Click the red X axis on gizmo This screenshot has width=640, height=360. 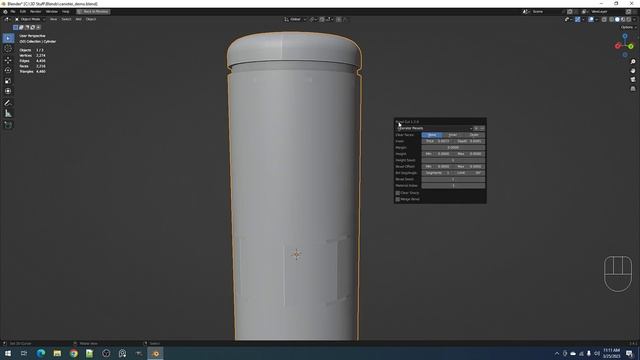pyautogui.click(x=618, y=46)
